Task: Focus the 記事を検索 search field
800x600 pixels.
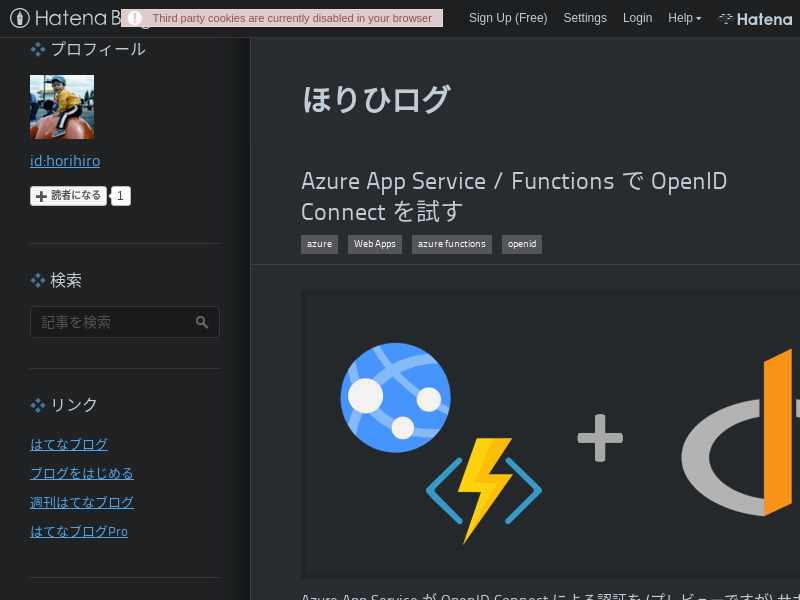Action: point(125,322)
